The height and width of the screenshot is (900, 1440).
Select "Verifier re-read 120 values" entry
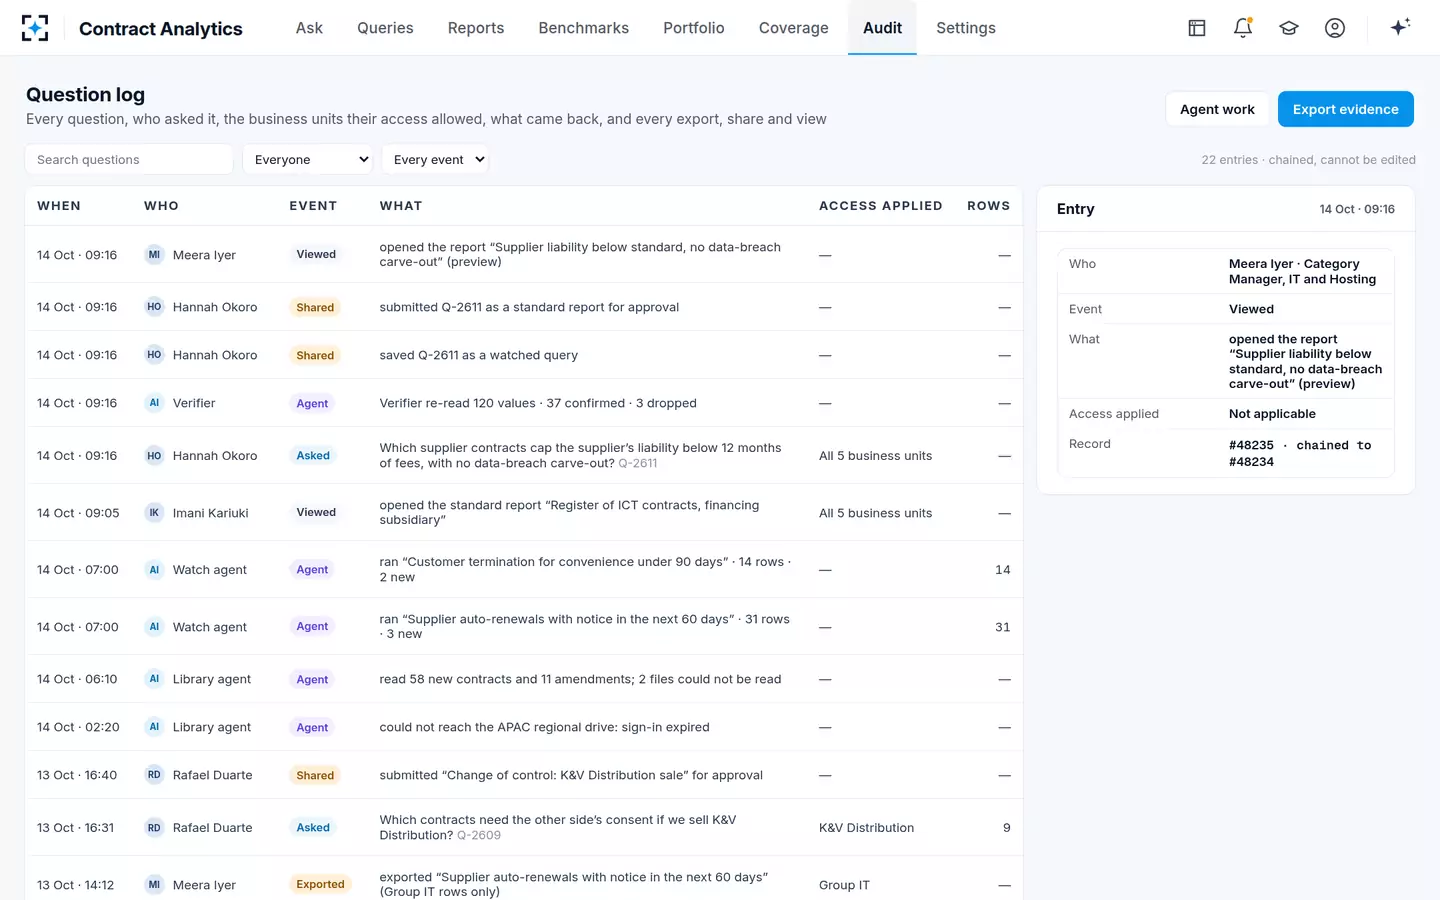pos(524,403)
